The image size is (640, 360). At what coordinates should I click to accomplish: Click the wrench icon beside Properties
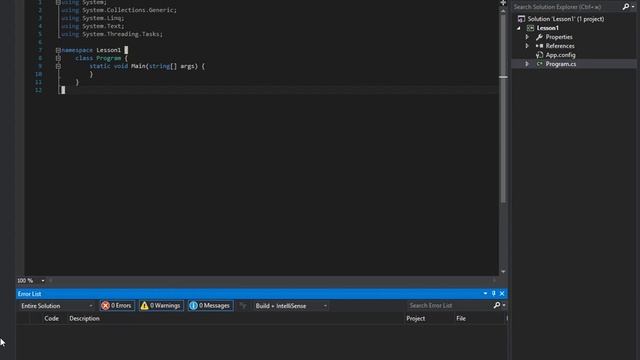coord(539,37)
